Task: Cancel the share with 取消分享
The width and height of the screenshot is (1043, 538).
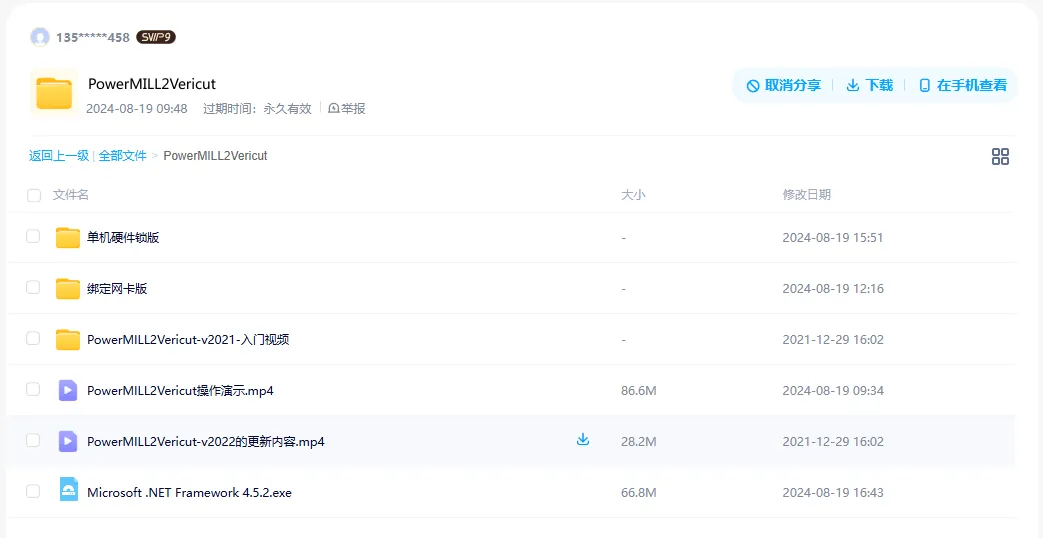Action: tap(784, 85)
